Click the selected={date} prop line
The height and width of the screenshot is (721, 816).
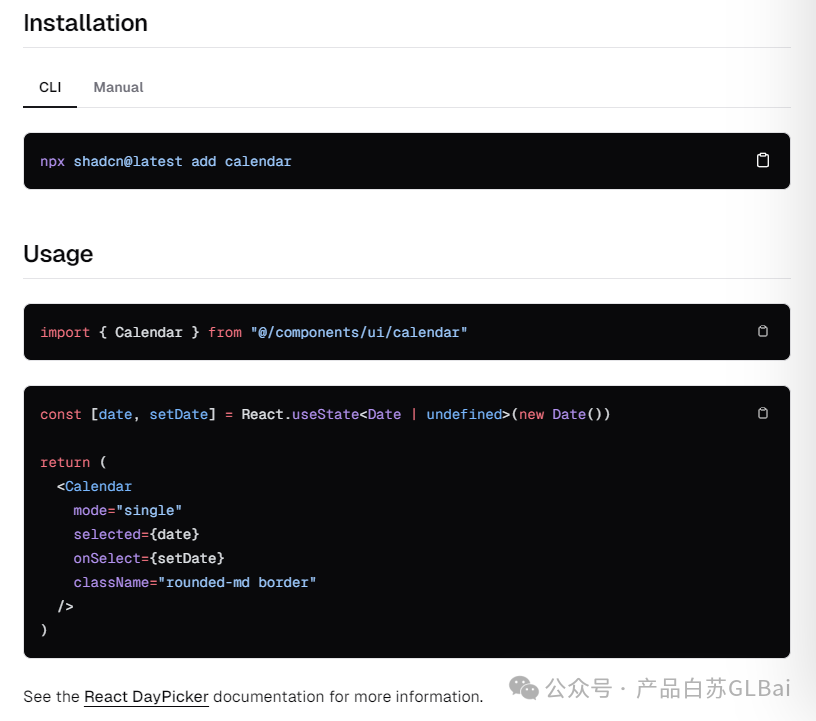136,534
